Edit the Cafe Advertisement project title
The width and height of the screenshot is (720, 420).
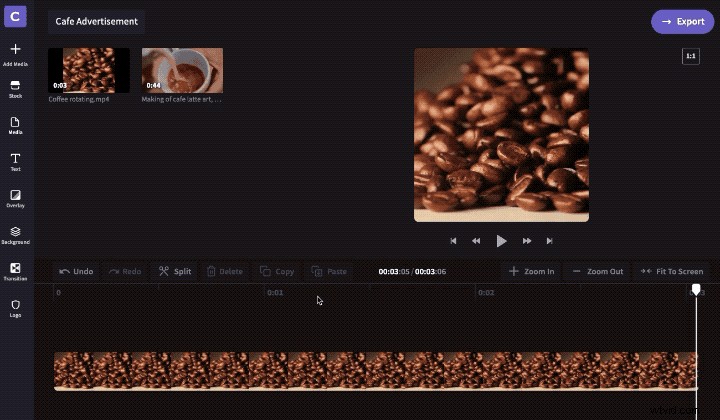[x=96, y=22]
